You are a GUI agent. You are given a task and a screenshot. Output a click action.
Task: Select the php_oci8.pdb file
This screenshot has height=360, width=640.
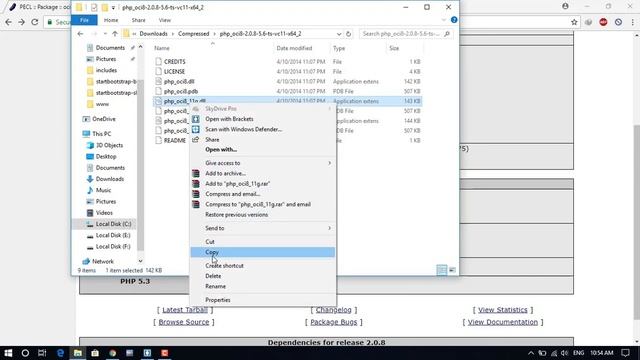coord(181,91)
